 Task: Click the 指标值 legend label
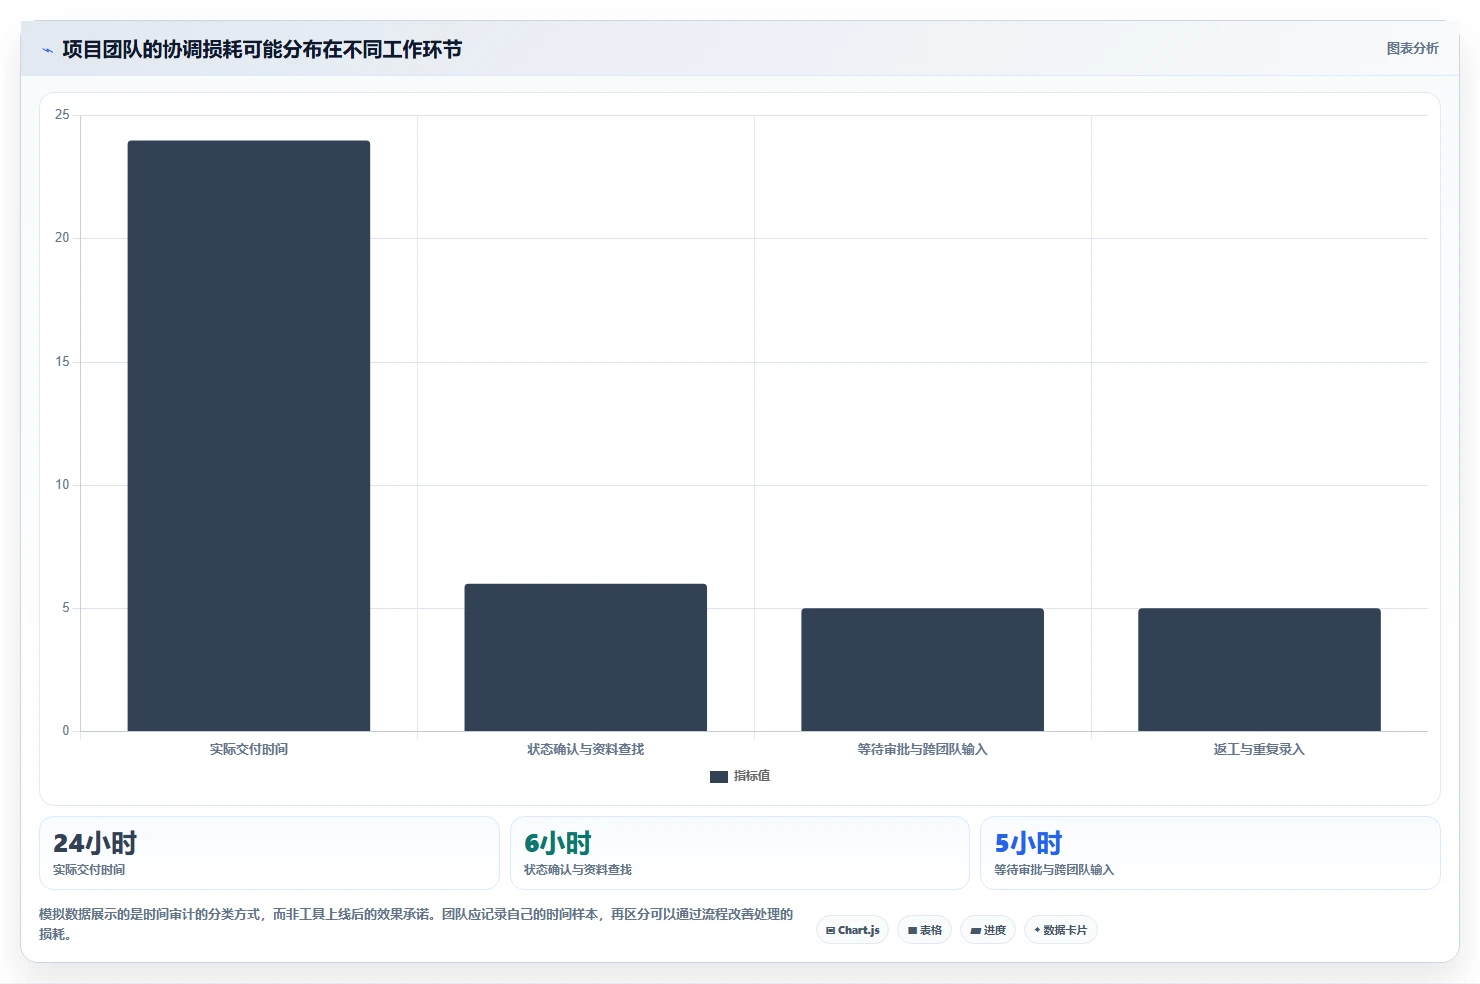coord(752,776)
